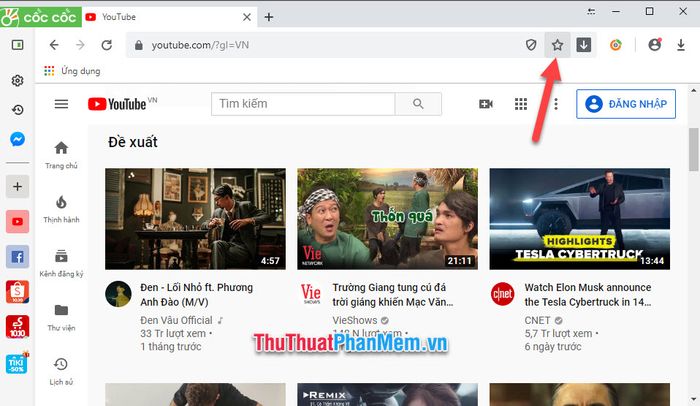Viewport: 700px width, 406px height.
Task: Select Thư viện in YouTube sidebar
Action: tap(61, 318)
